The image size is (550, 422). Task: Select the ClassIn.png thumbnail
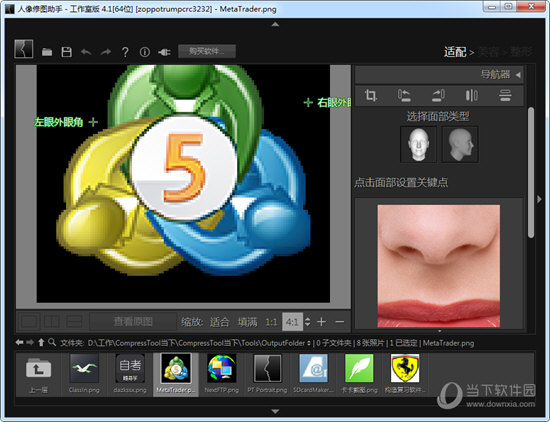[84, 375]
